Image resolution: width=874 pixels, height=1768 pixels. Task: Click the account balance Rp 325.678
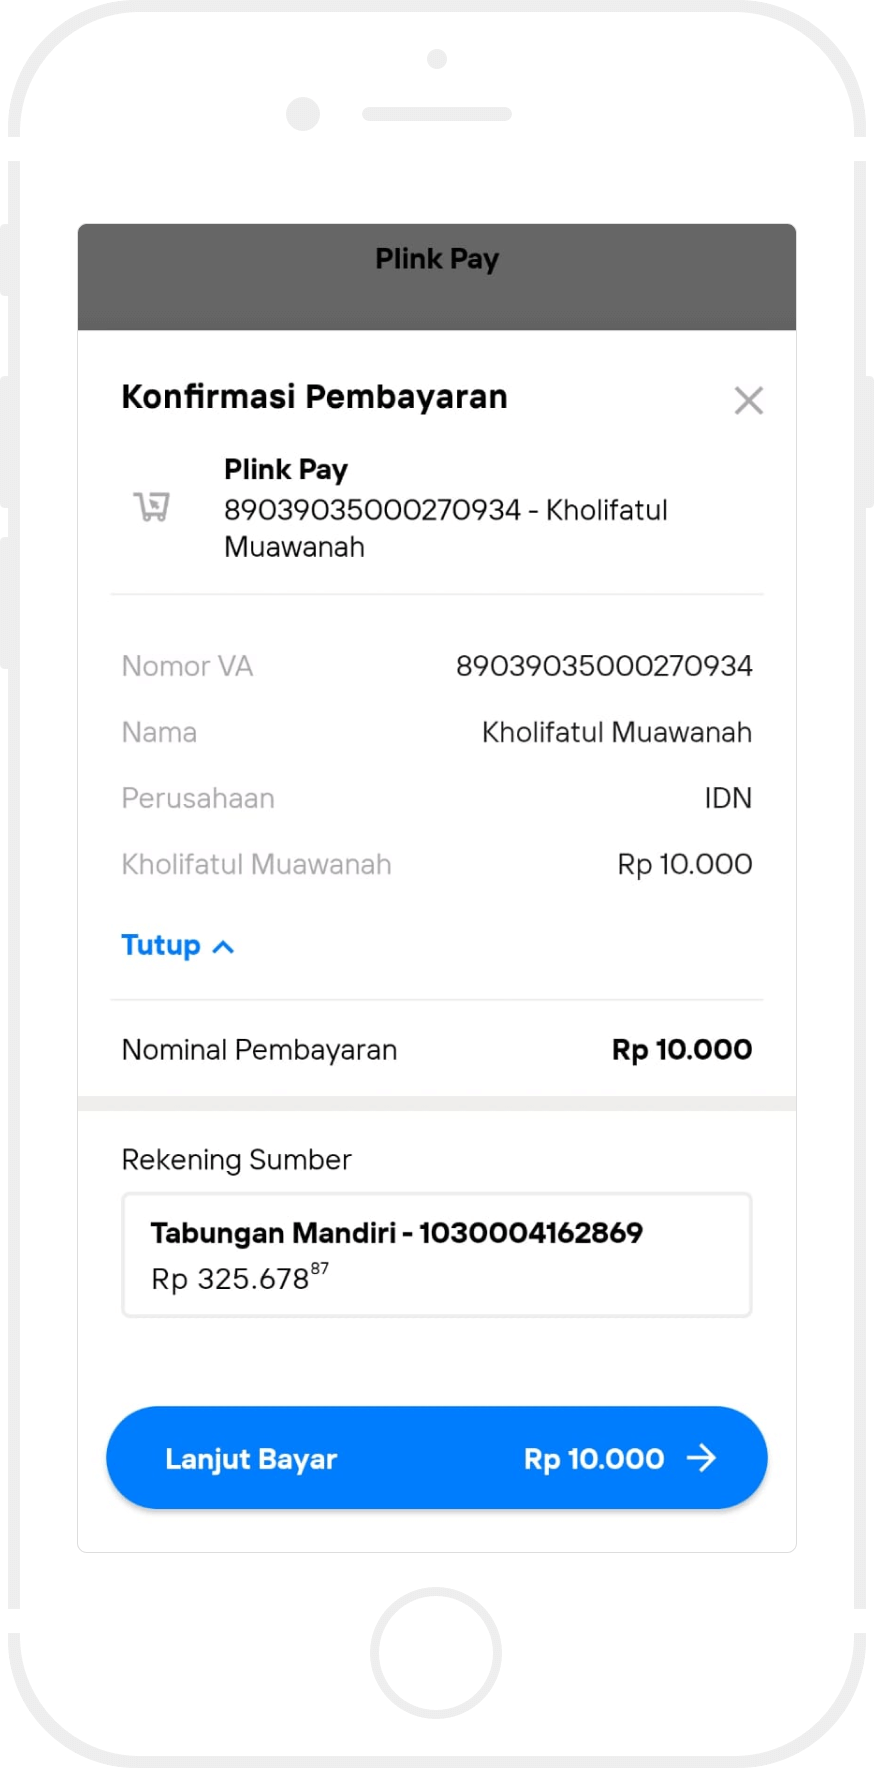[238, 1278]
